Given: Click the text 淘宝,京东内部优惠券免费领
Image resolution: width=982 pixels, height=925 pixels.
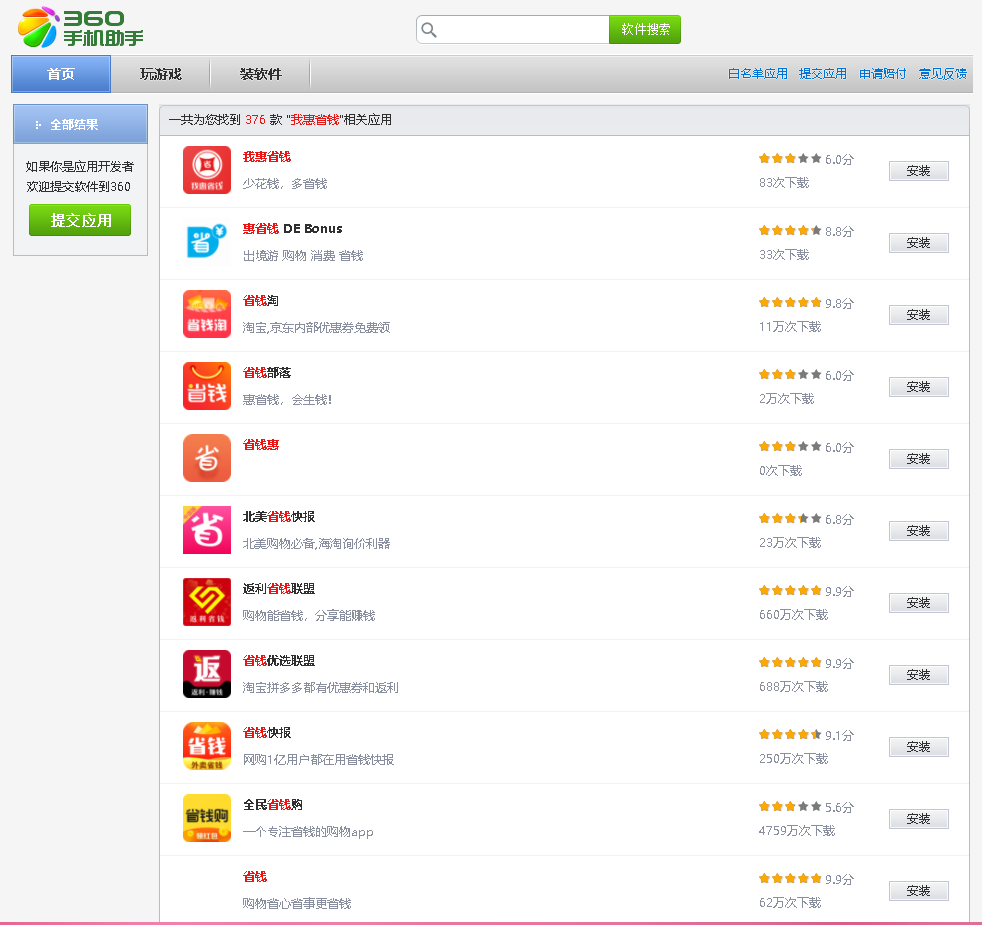Looking at the screenshot, I should pos(316,328).
